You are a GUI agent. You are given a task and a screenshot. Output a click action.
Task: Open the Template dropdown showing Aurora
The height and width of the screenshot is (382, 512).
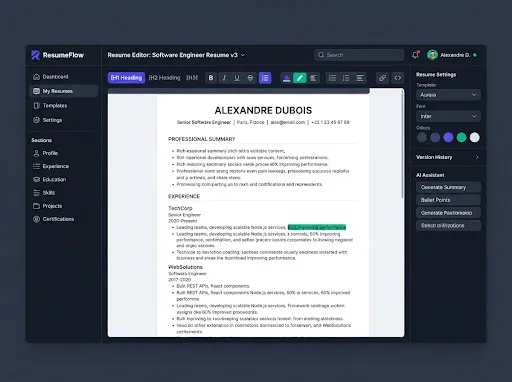(x=448, y=95)
